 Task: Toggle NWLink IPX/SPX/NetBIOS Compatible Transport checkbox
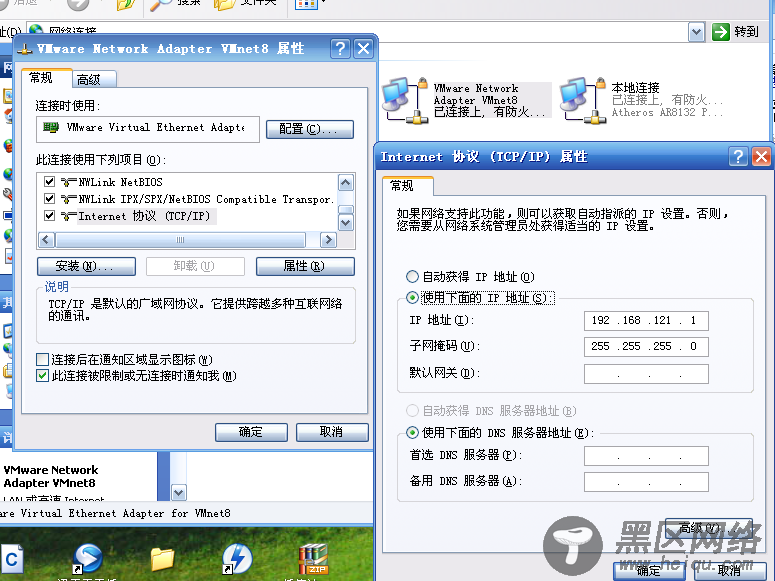tap(49, 199)
